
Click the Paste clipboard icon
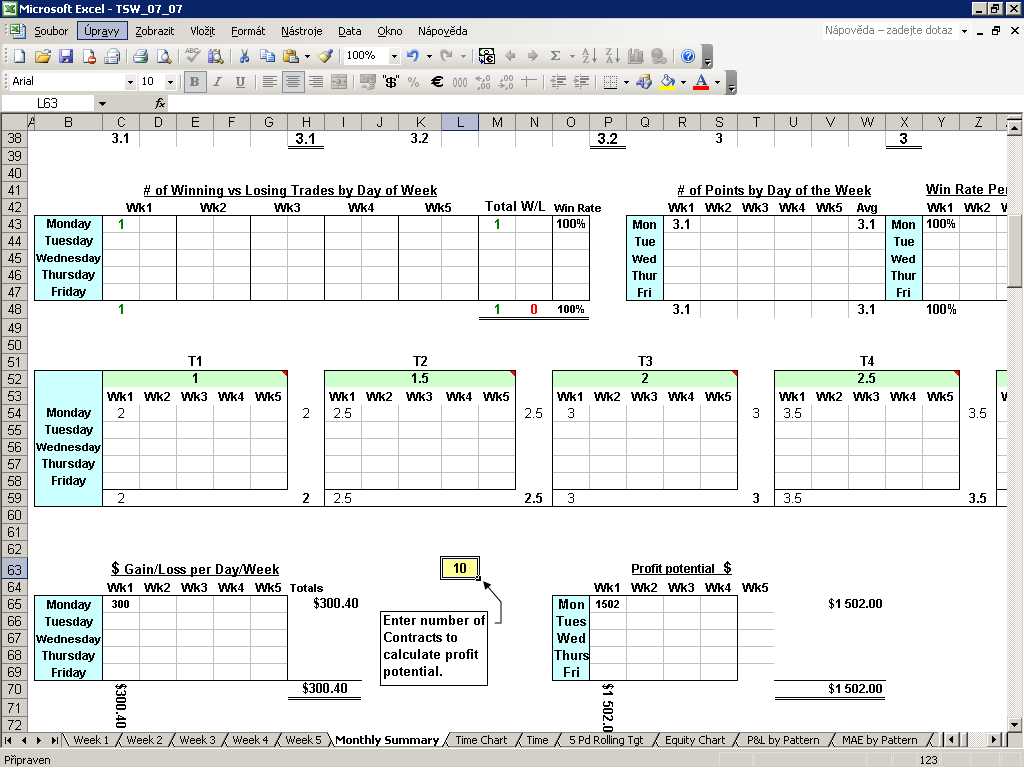click(291, 56)
